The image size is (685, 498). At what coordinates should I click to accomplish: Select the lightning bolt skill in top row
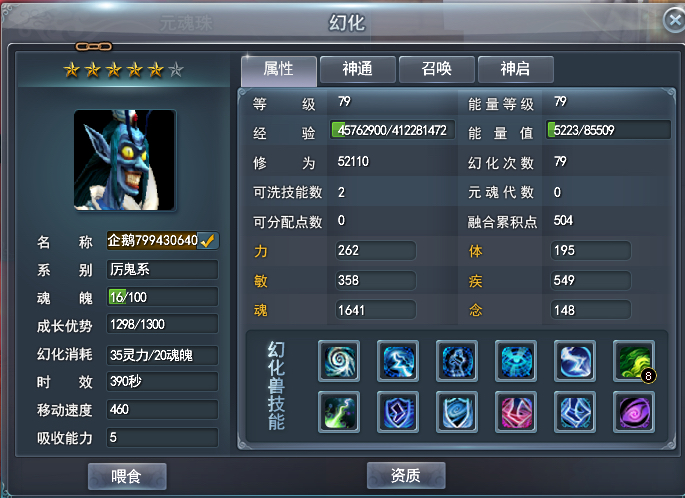[398, 361]
